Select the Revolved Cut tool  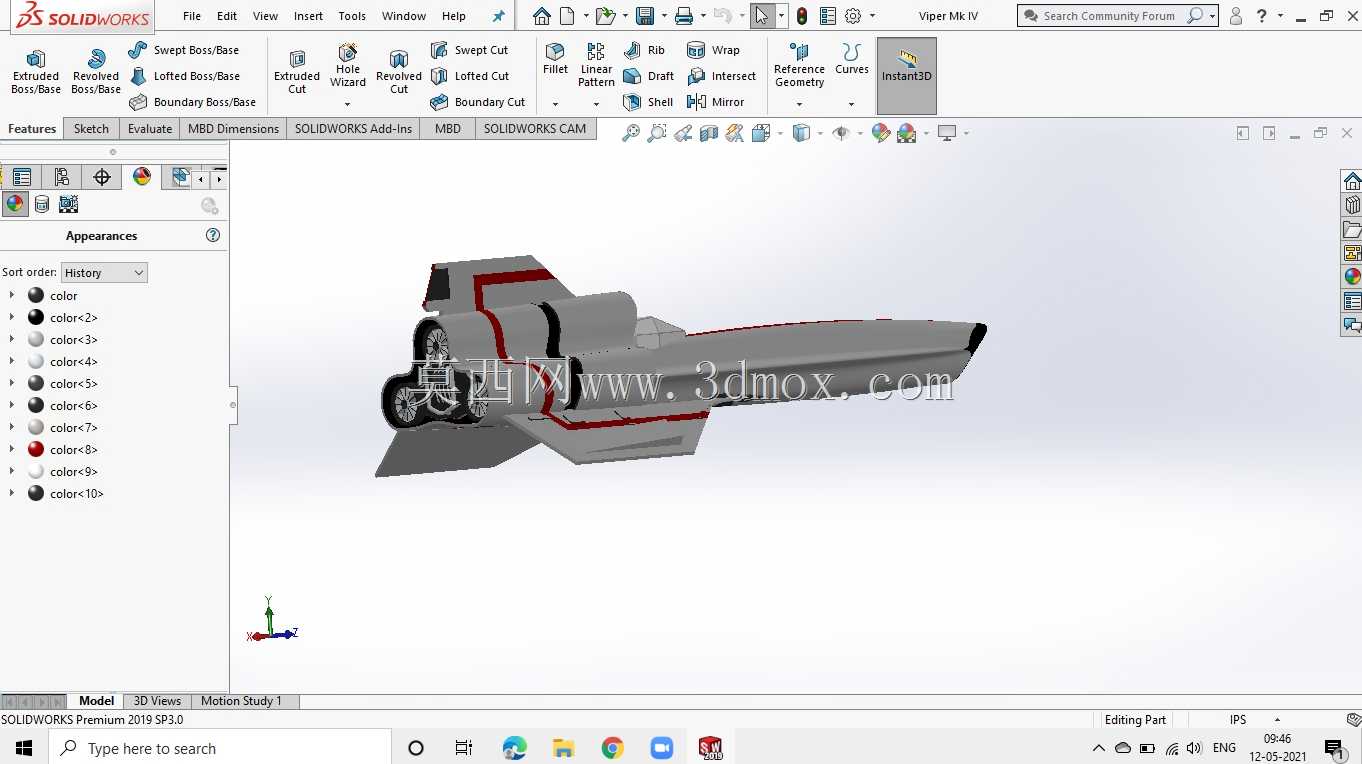(x=399, y=72)
